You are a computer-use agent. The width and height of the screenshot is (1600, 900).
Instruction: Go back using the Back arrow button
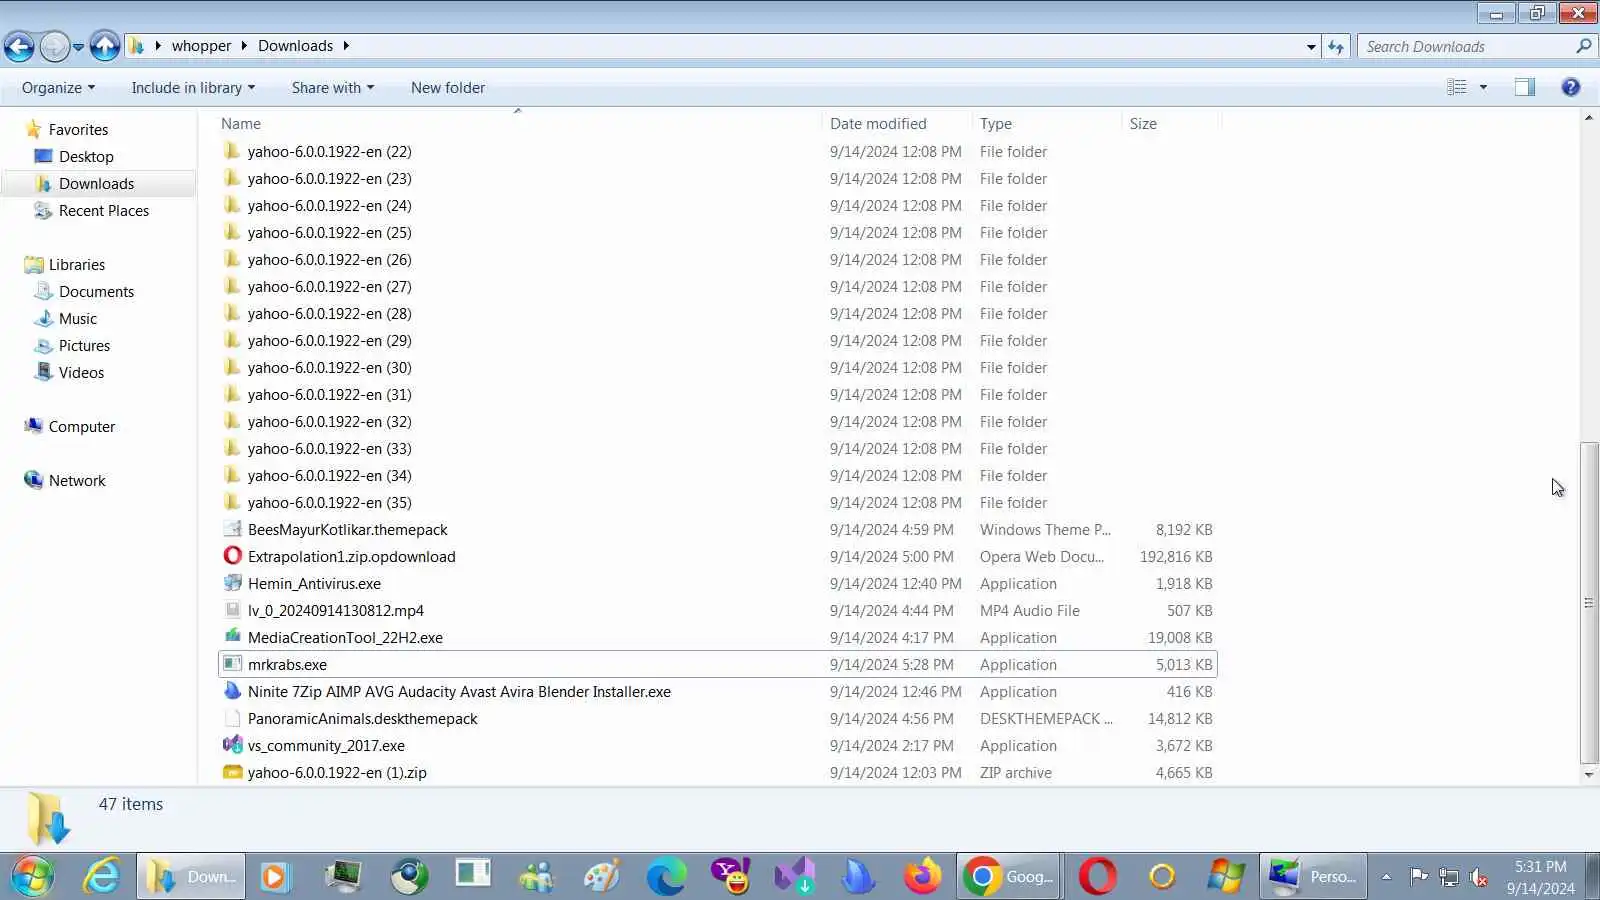19,46
